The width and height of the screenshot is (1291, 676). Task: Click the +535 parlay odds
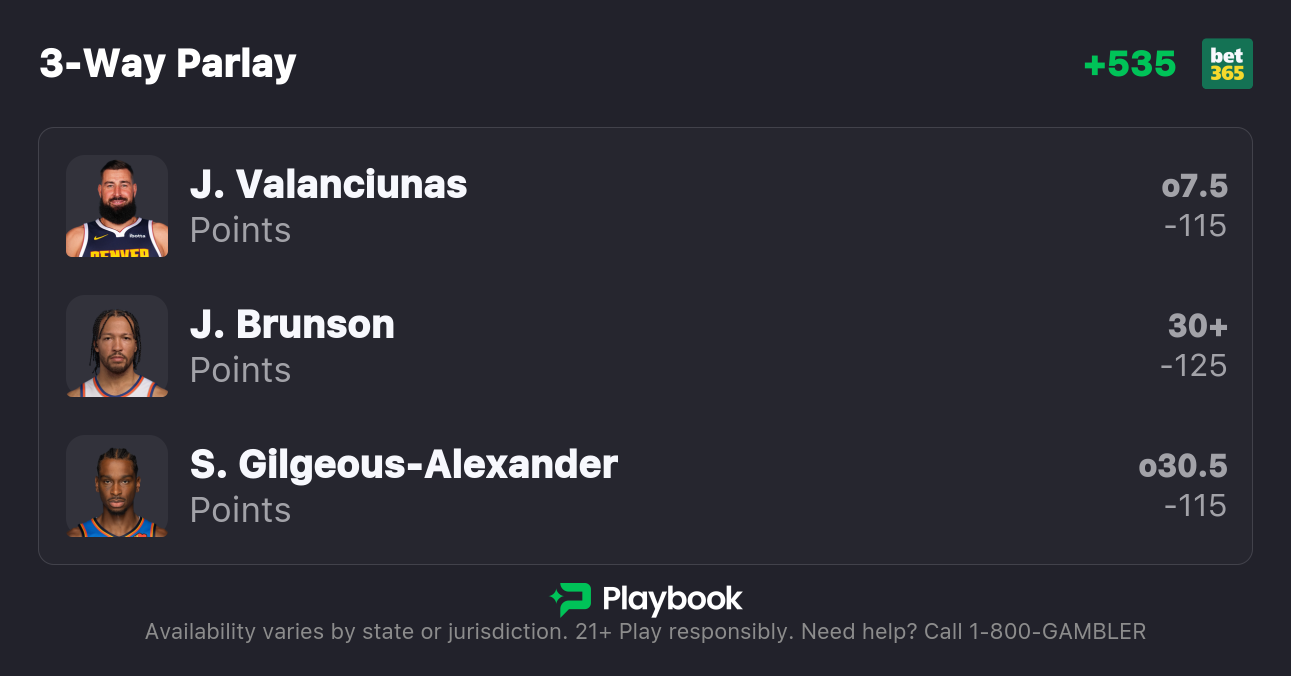(1130, 64)
